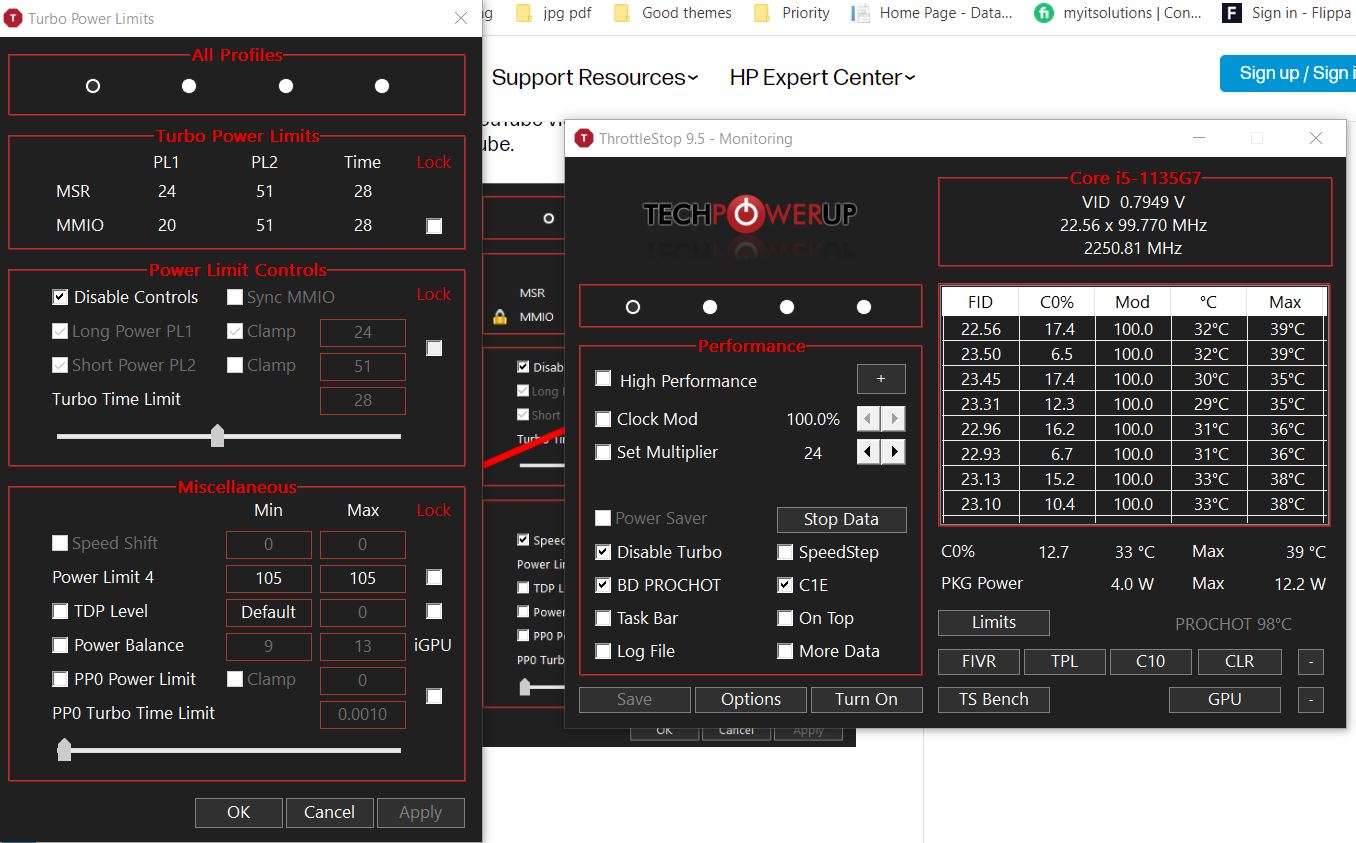
Task: Click OK in Turbo Power Limits
Action: [239, 812]
